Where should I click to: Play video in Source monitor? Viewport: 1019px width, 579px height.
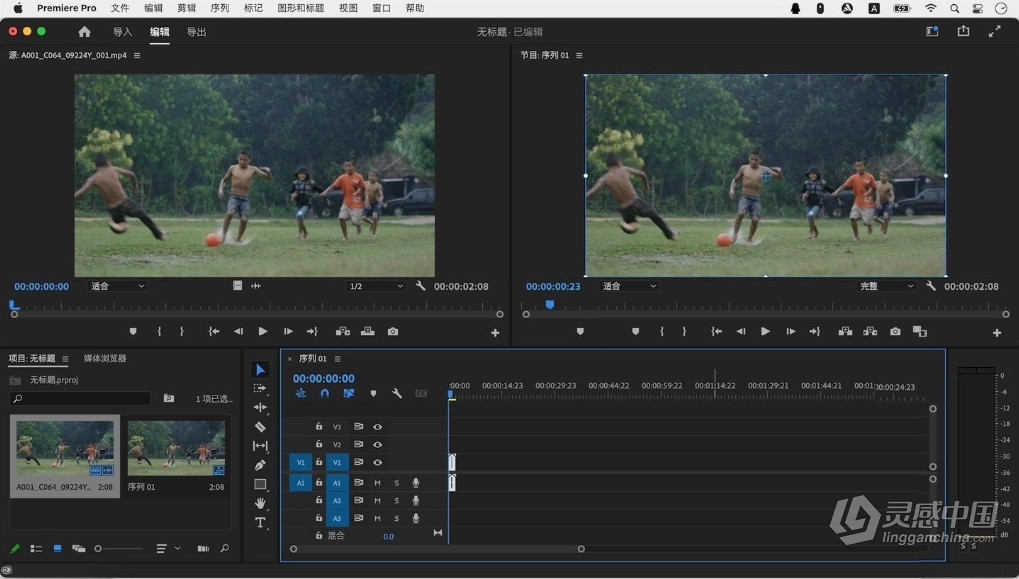[x=263, y=331]
